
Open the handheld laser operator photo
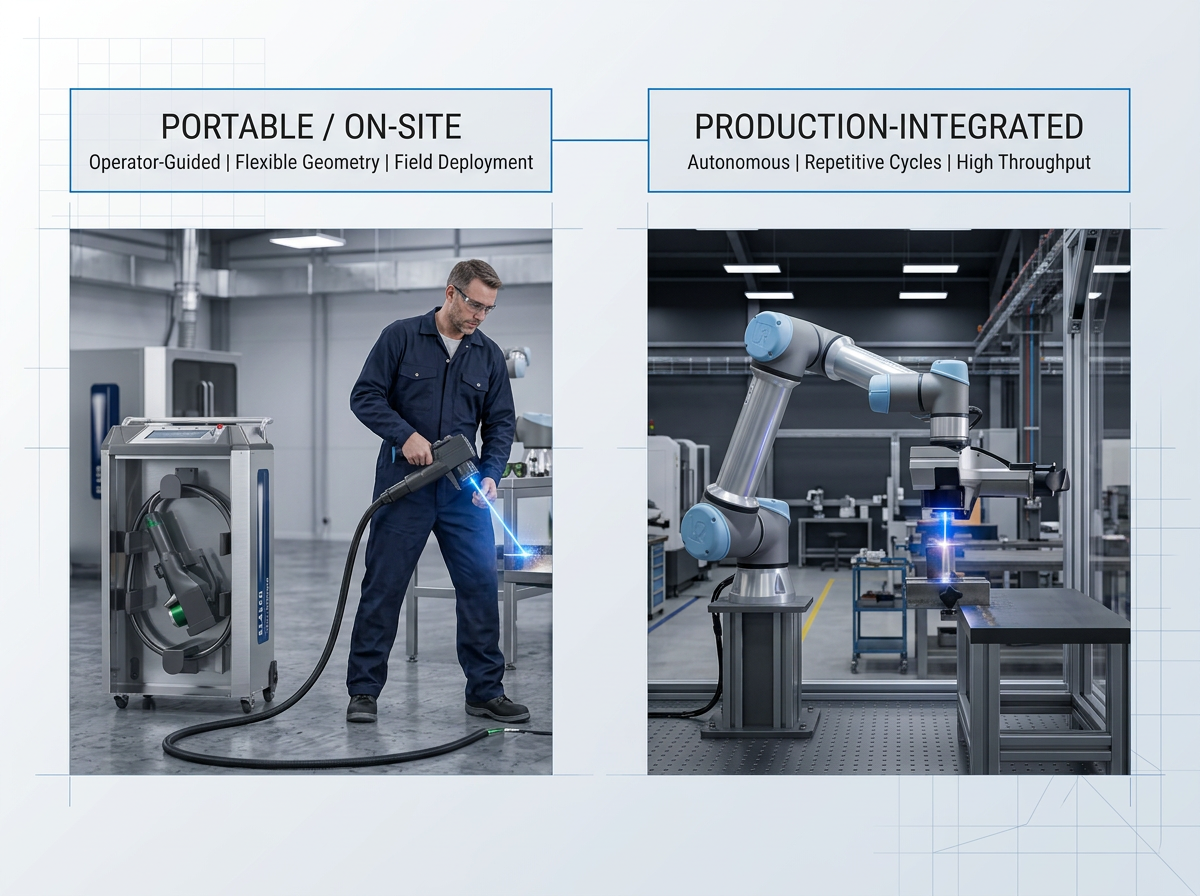click(x=311, y=502)
